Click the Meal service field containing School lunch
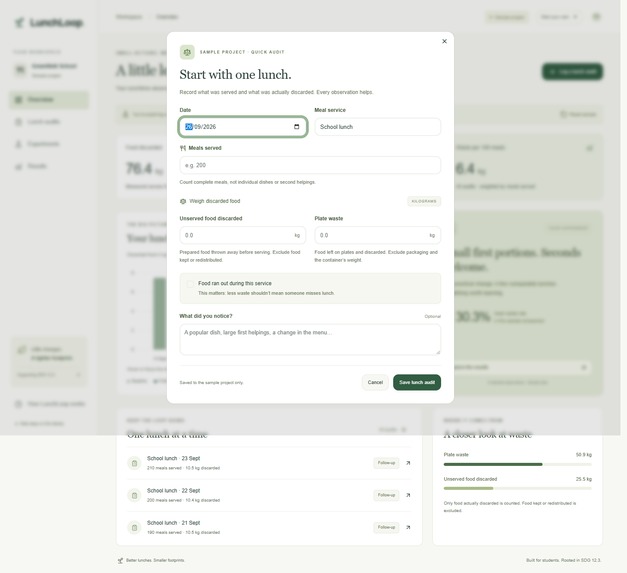 pos(377,127)
